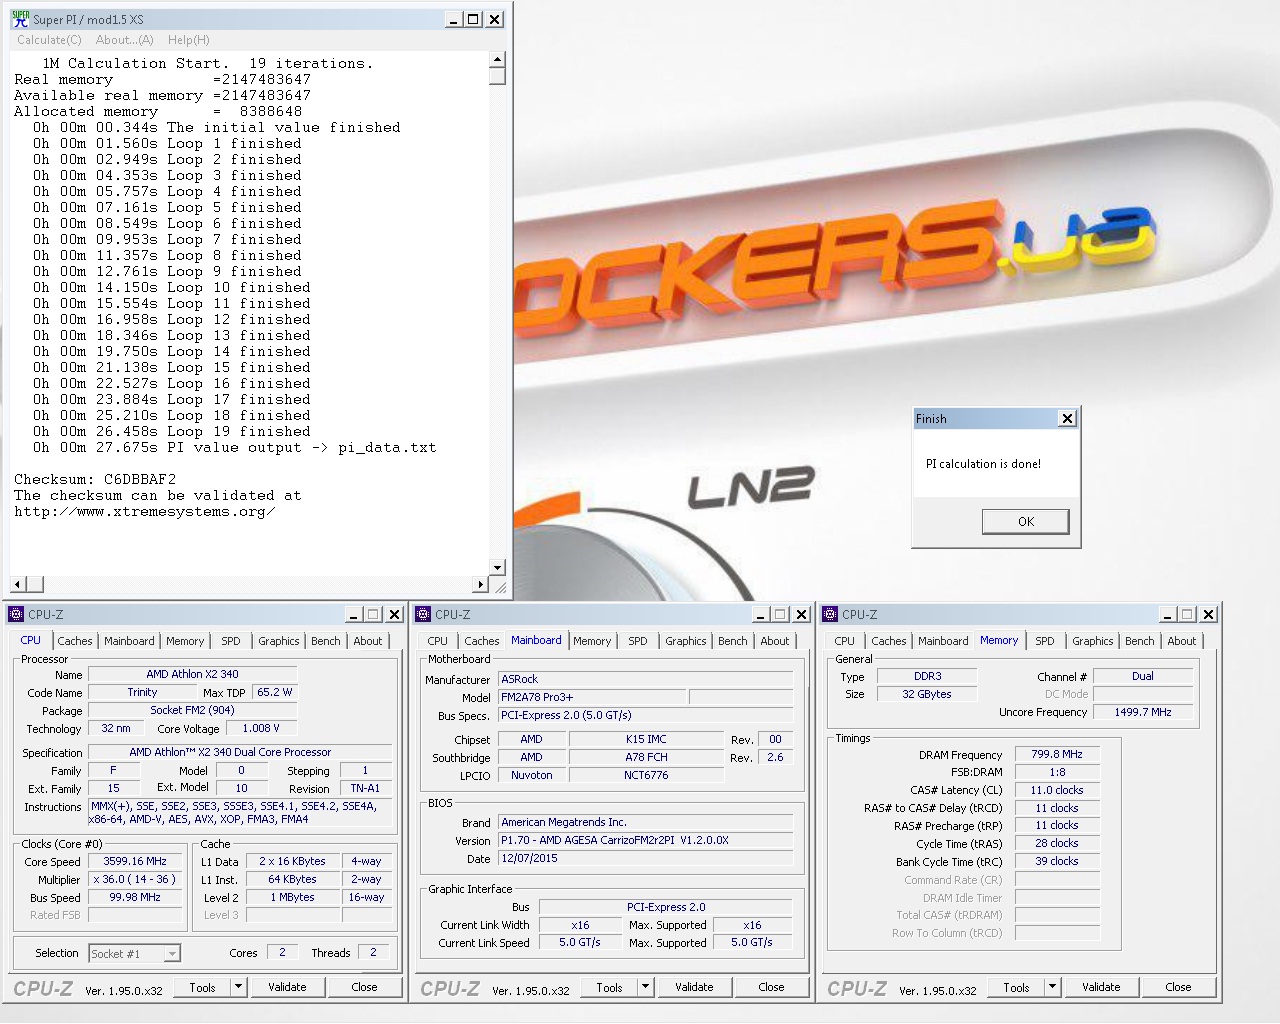Screen dimensions: 1280x1024
Task: Click the Super PI title bar icon
Action: pyautogui.click(x=20, y=19)
